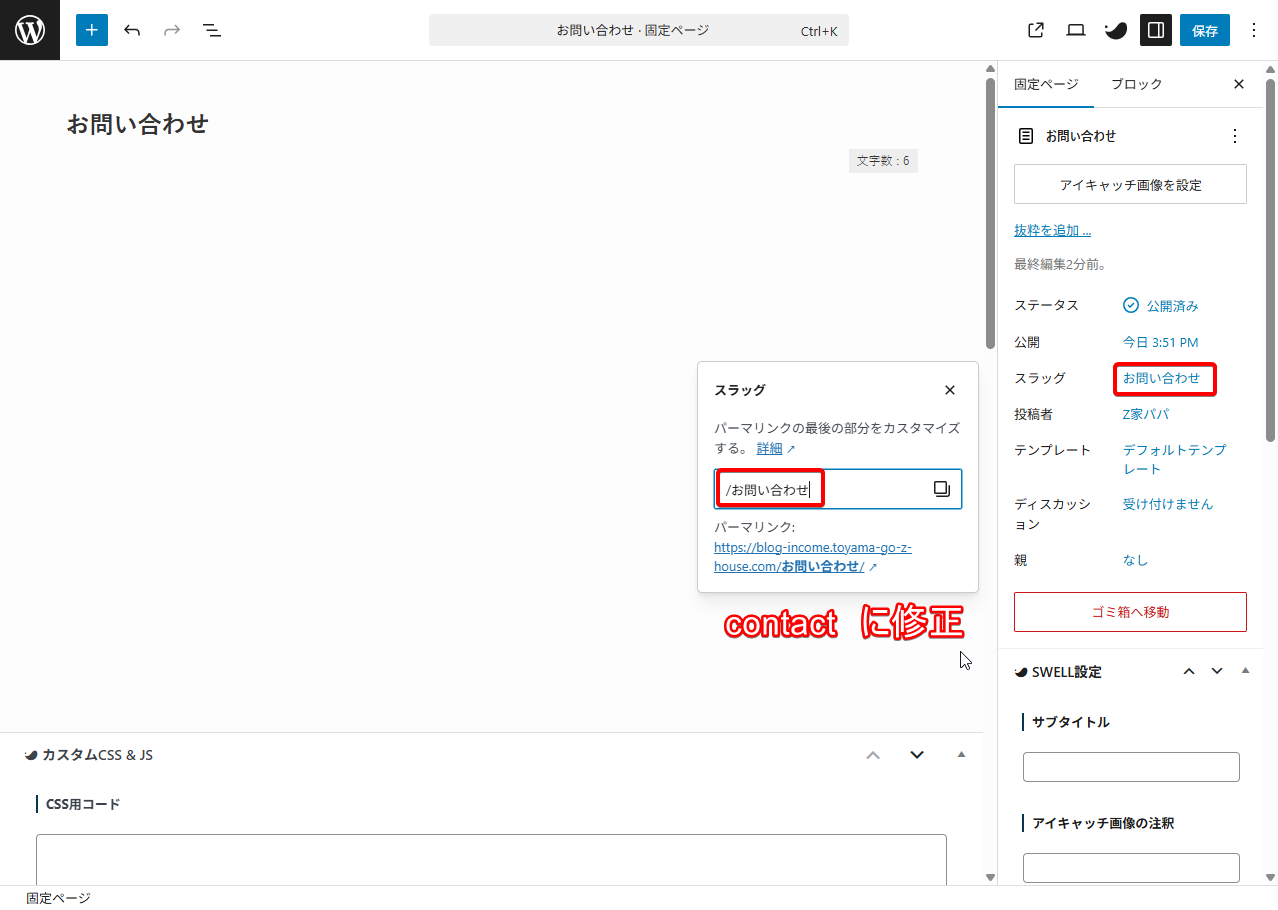View the page in new tab
Screen dimensions: 1278x910
(x=1036, y=30)
